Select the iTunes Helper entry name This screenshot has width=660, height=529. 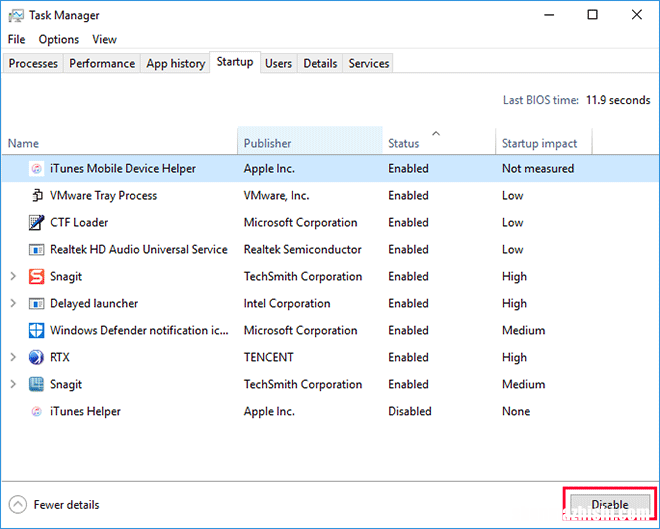coord(85,411)
